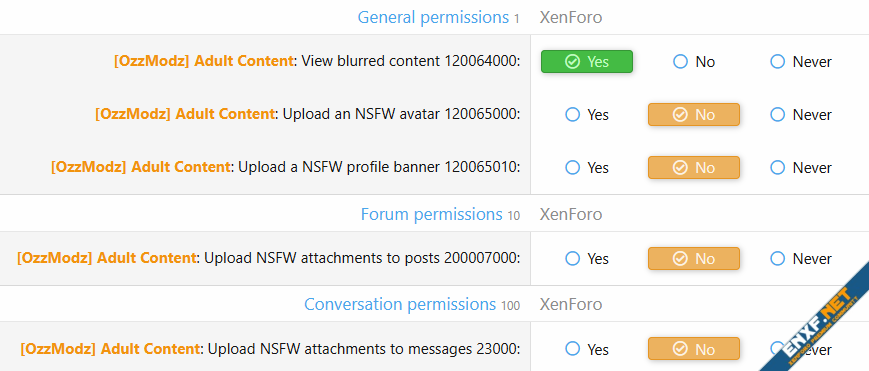Select Yes for Upload an NSFW avatar

(x=587, y=115)
